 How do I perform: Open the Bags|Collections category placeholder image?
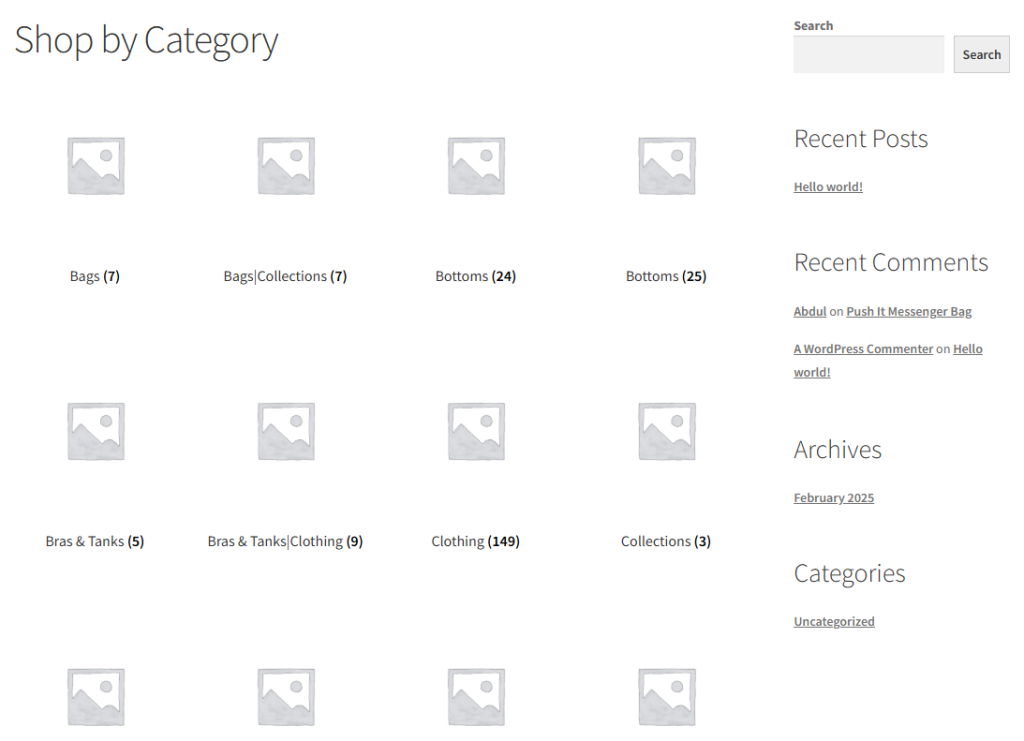pyautogui.click(x=285, y=166)
